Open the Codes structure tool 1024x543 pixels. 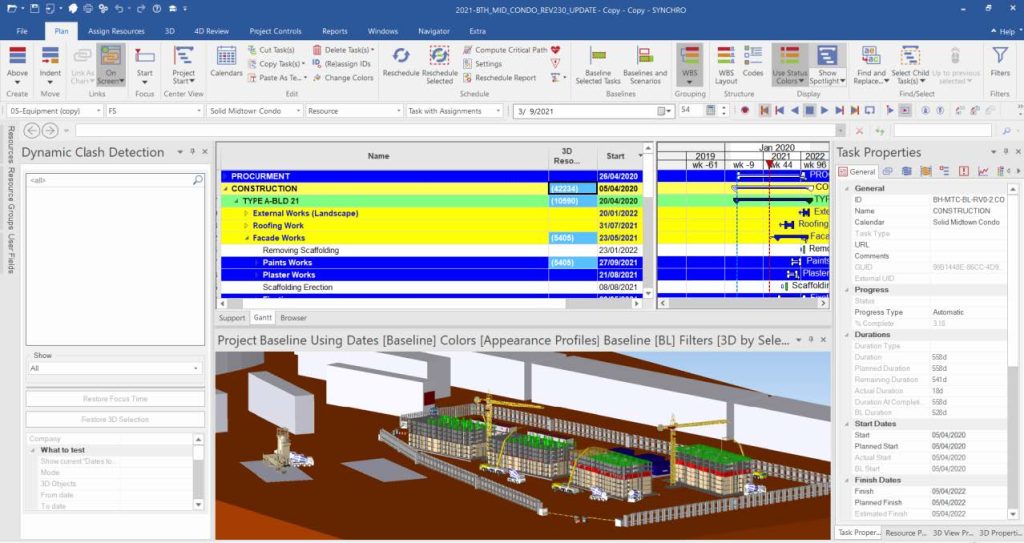753,63
